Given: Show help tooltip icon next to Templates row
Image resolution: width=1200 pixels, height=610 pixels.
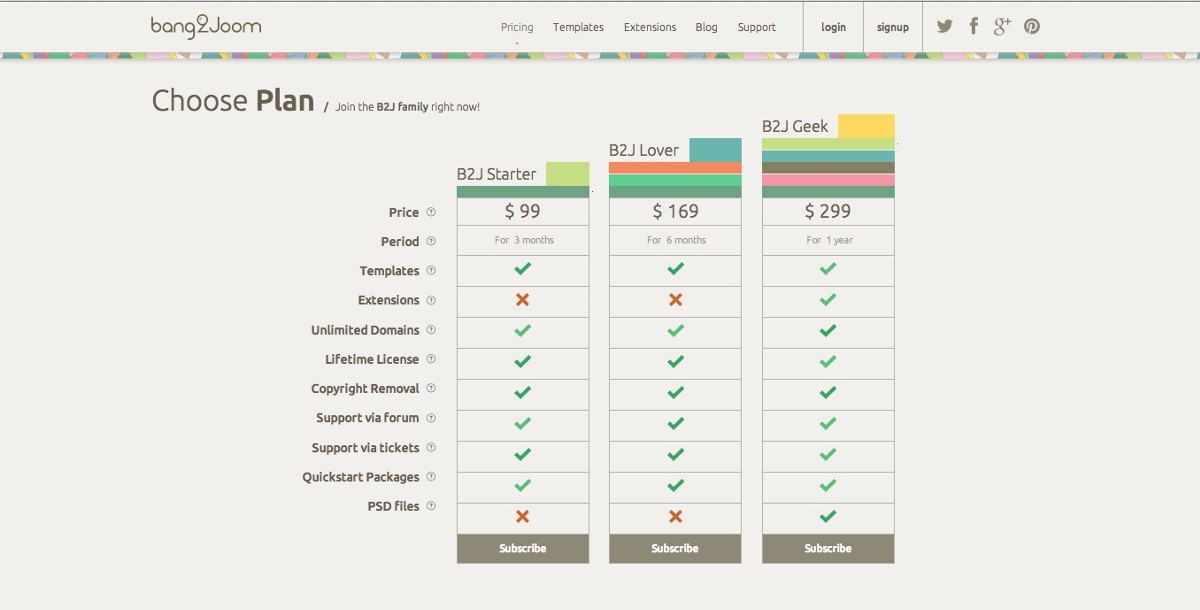Looking at the screenshot, I should (431, 271).
